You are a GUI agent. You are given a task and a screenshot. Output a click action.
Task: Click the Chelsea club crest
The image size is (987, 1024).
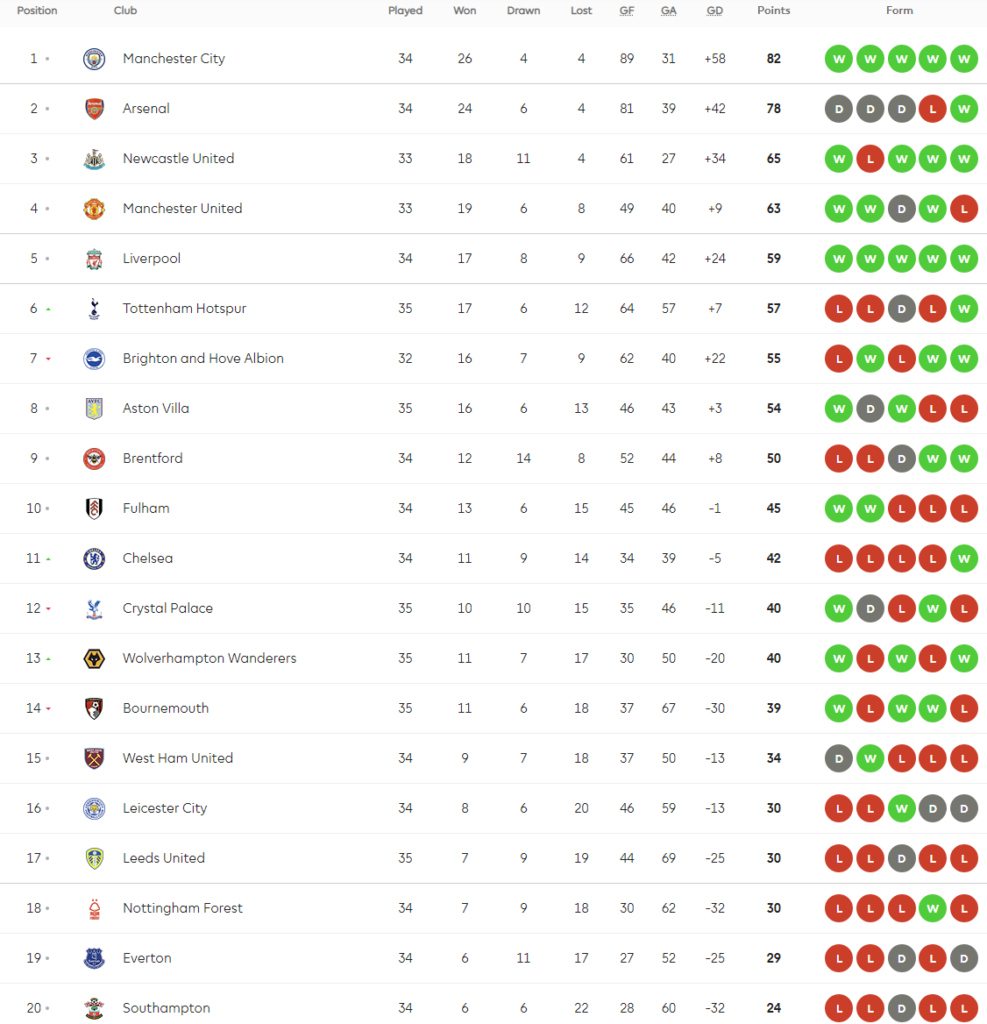[x=94, y=558]
